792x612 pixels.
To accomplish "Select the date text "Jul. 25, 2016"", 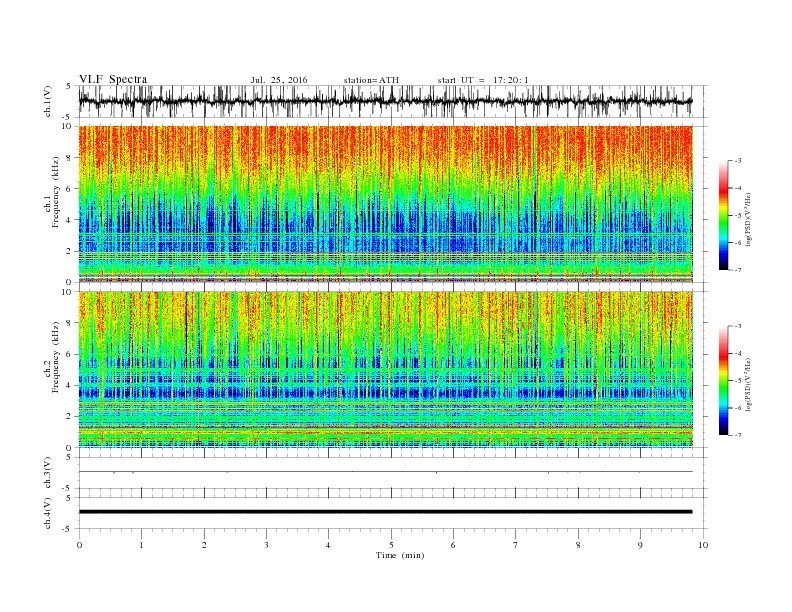I will (279, 80).
